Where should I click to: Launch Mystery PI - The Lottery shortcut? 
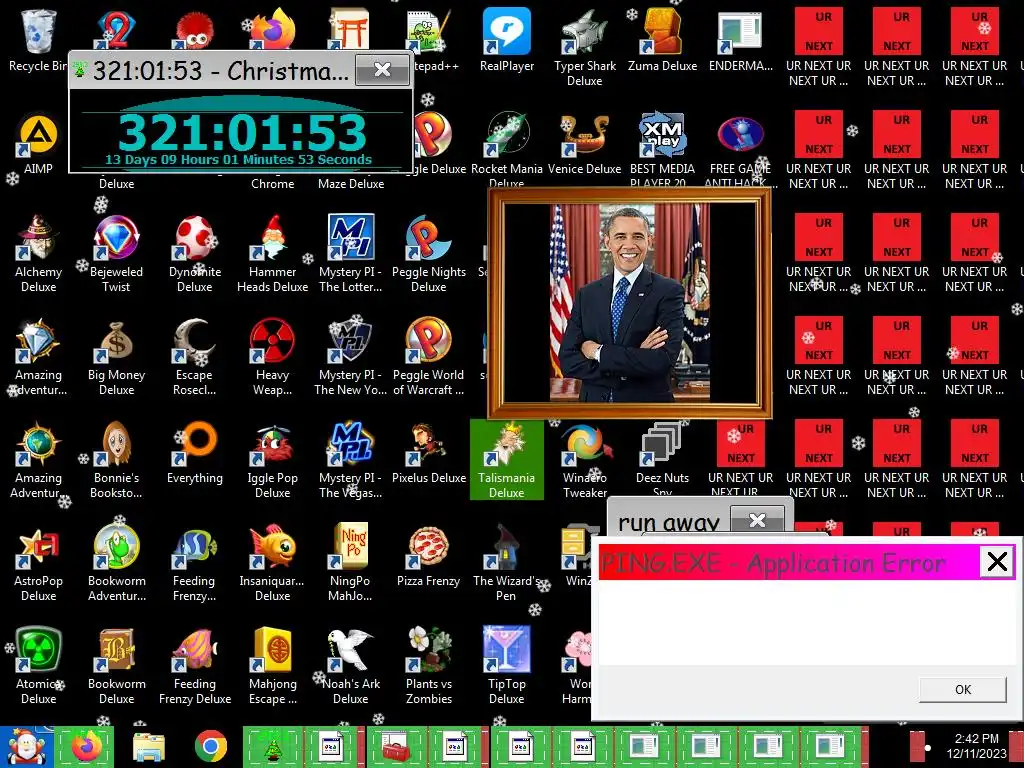(350, 253)
